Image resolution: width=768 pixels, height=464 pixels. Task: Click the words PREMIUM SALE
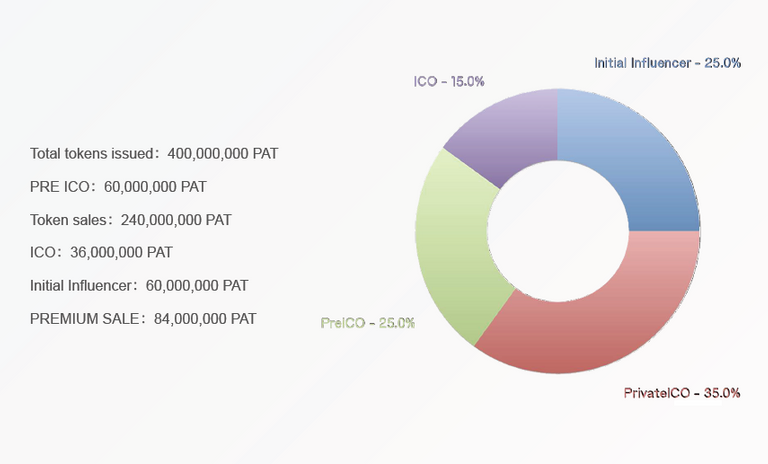point(84,319)
